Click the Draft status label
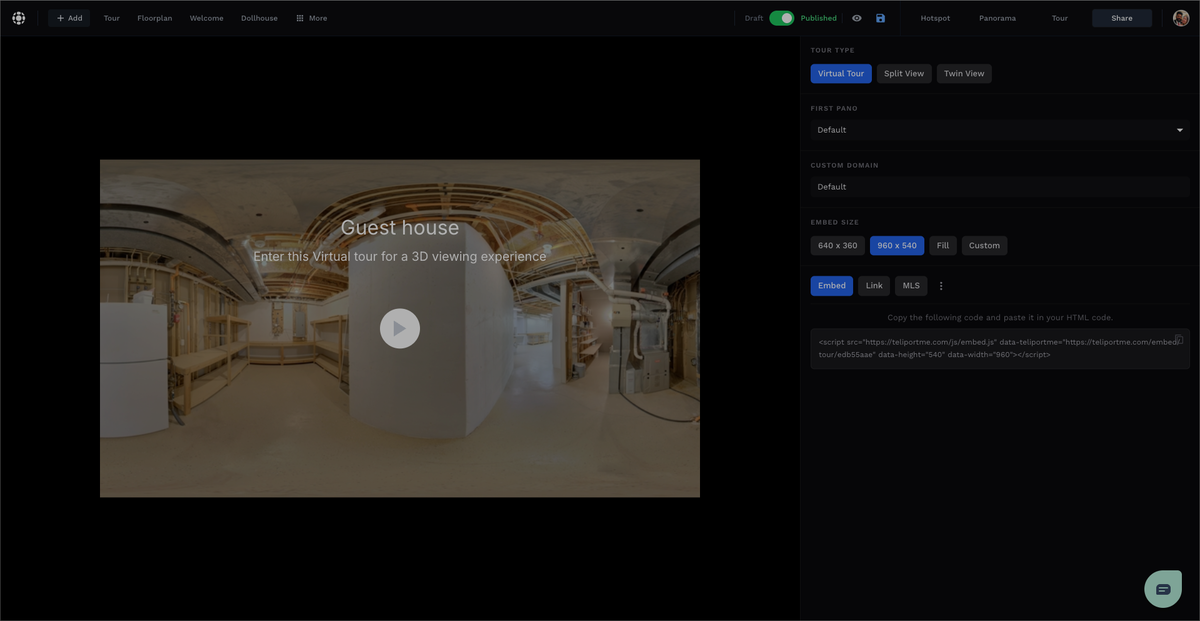 coord(754,18)
